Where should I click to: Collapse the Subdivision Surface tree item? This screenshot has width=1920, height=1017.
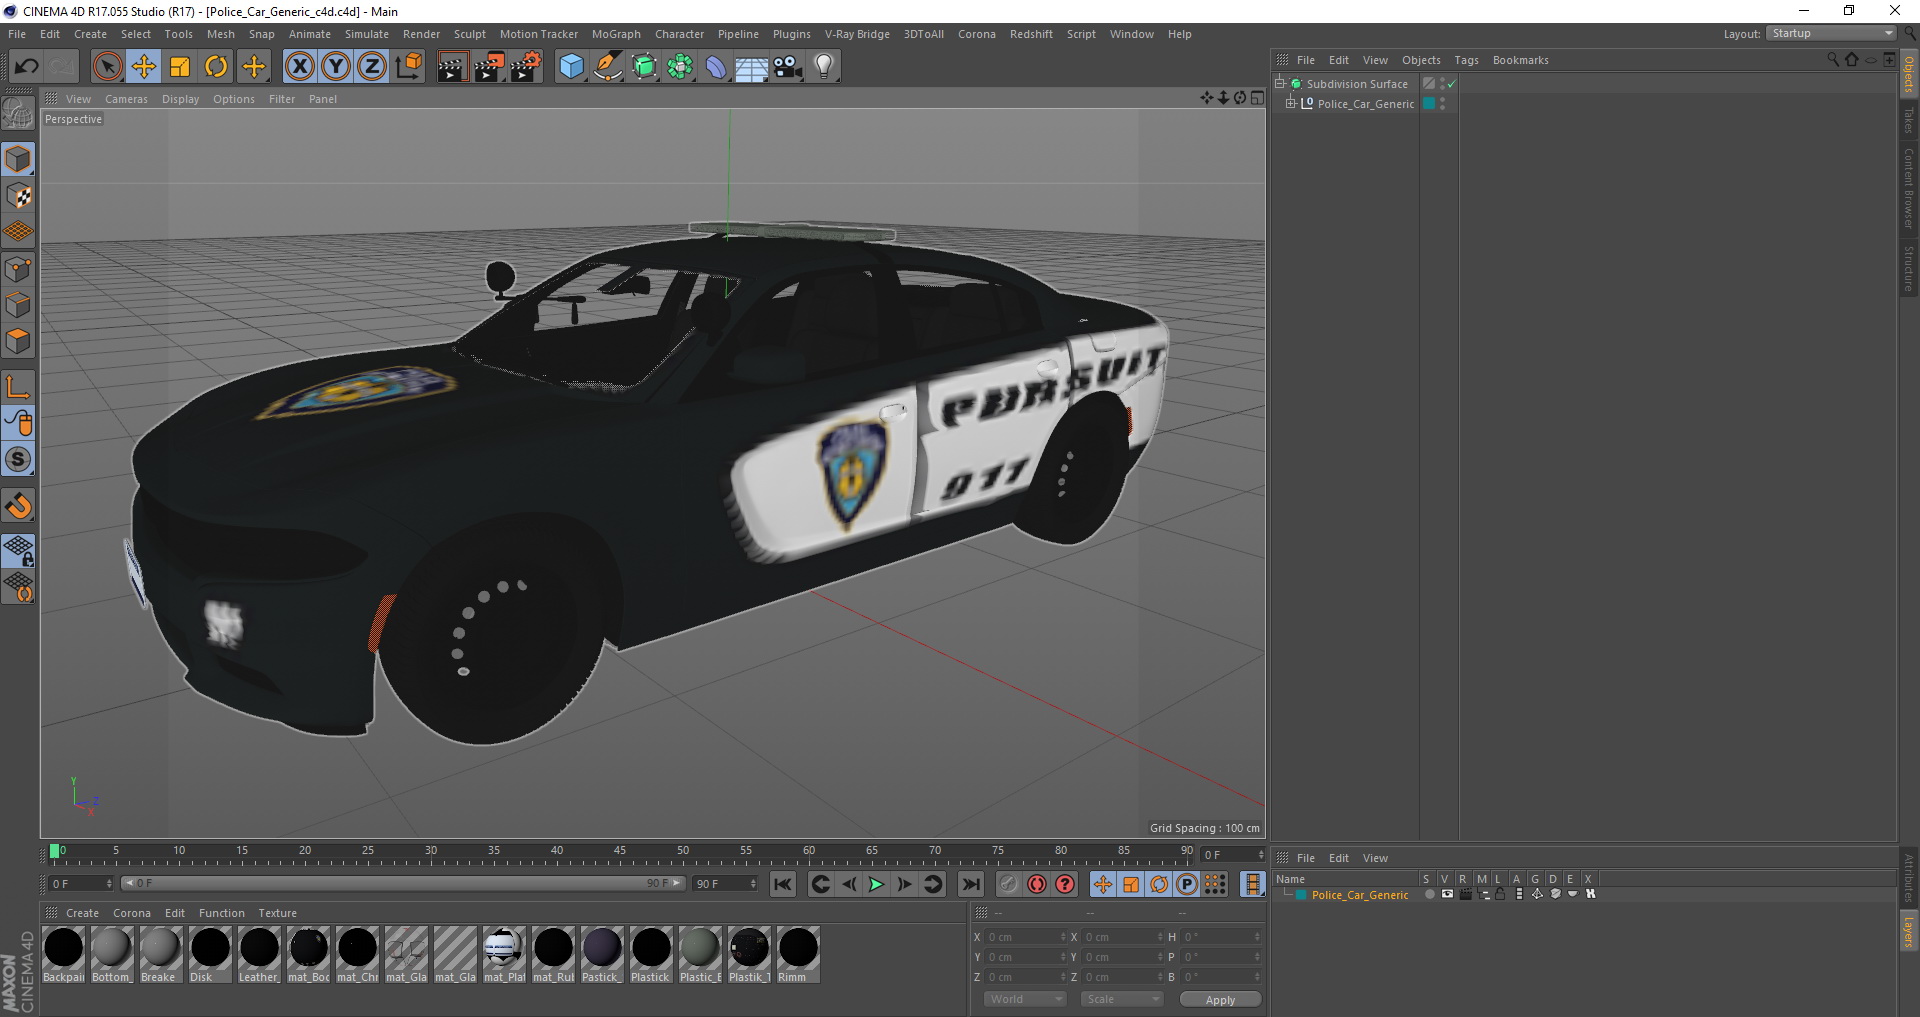(1279, 83)
